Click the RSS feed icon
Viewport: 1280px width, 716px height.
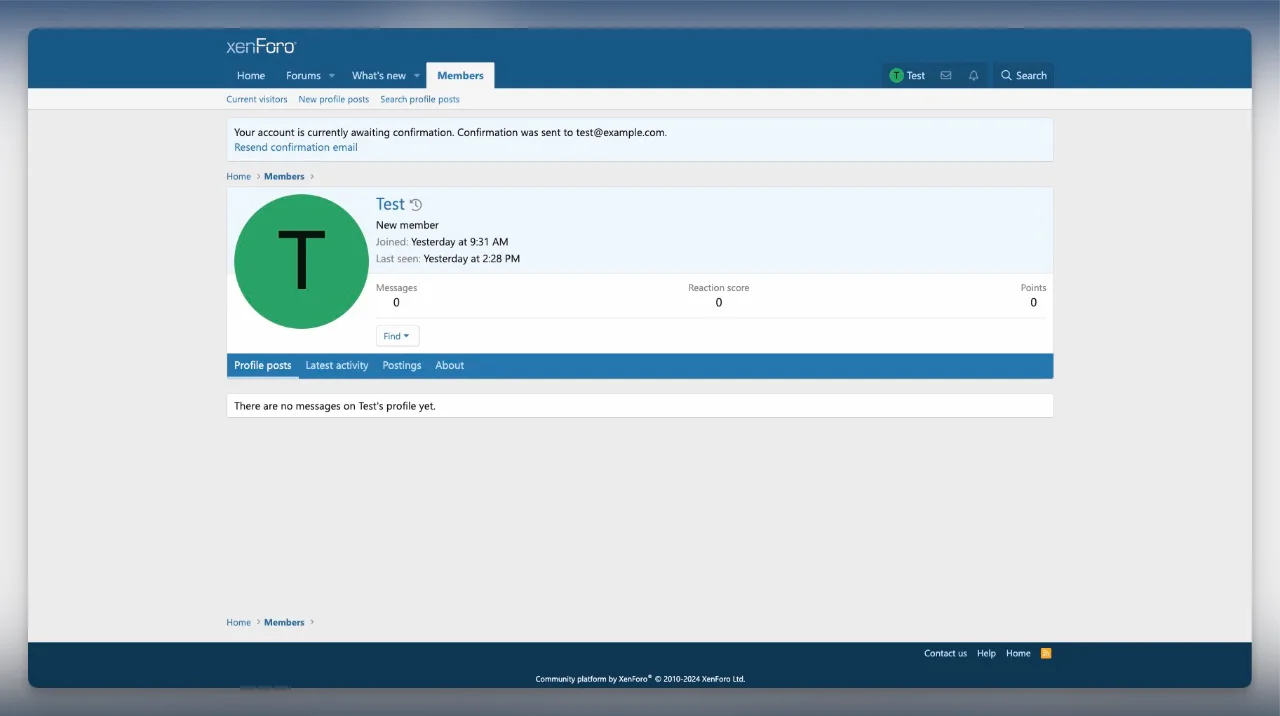[x=1046, y=653]
